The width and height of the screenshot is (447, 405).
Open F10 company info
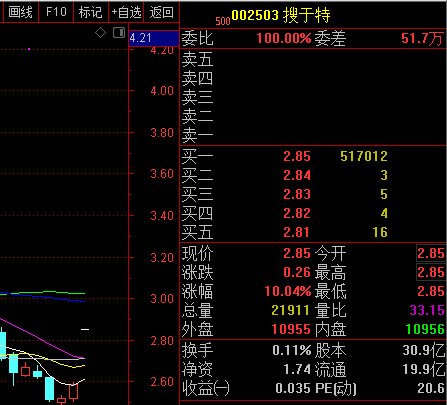point(56,12)
